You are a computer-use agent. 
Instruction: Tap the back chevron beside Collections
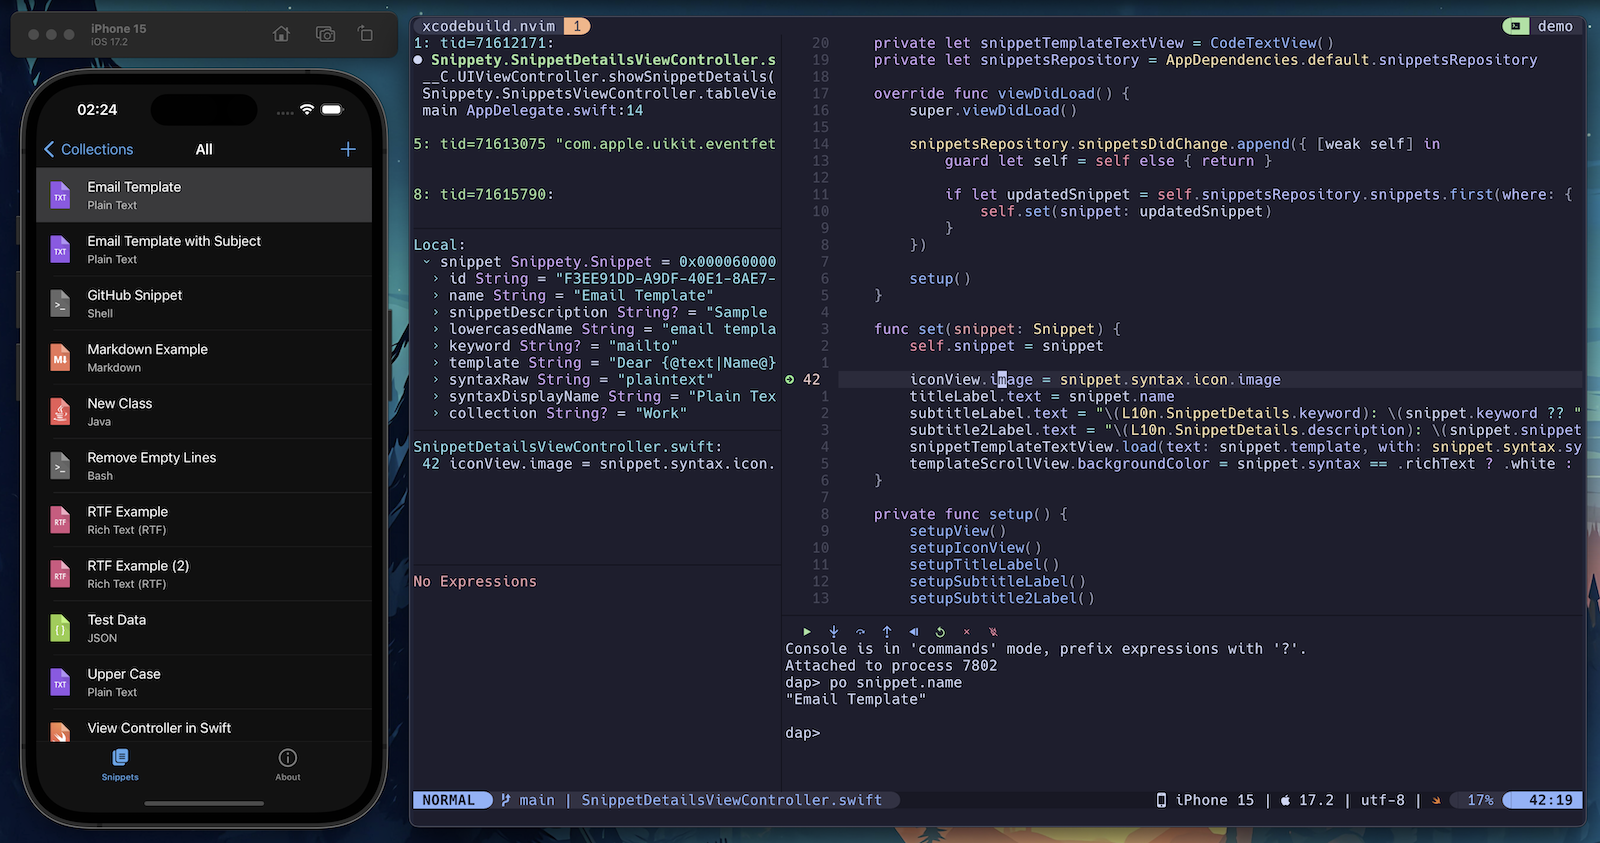pyautogui.click(x=49, y=149)
